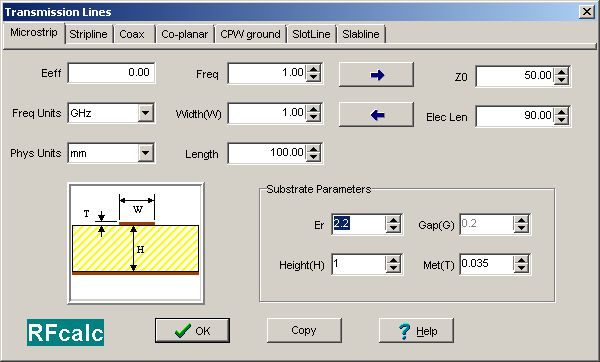Screen dimensions: 600x362
Task: Decrease Height(H) using down arrow
Action: 393,268
